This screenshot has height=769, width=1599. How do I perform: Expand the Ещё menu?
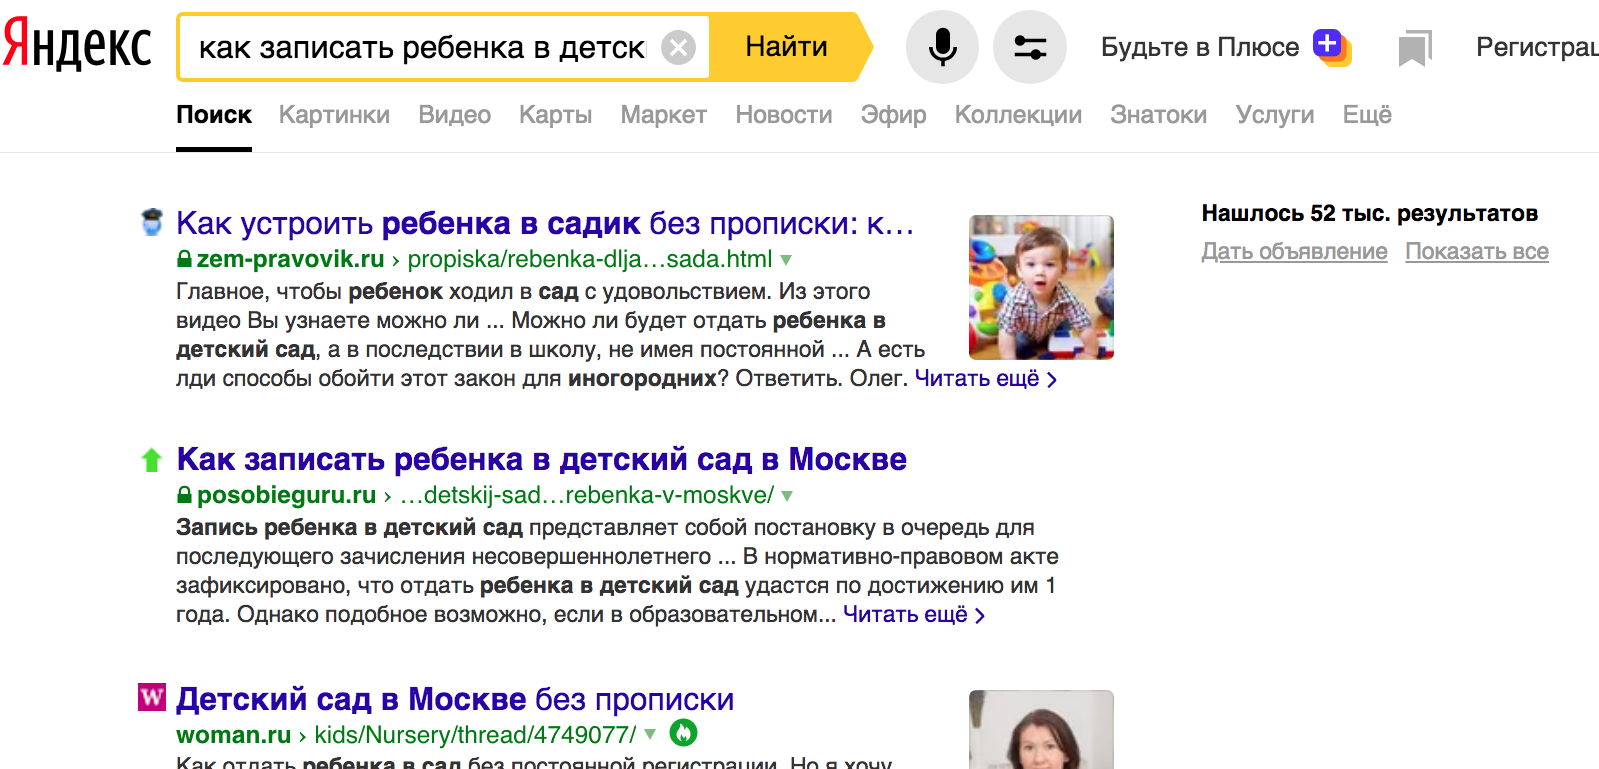tap(1367, 115)
